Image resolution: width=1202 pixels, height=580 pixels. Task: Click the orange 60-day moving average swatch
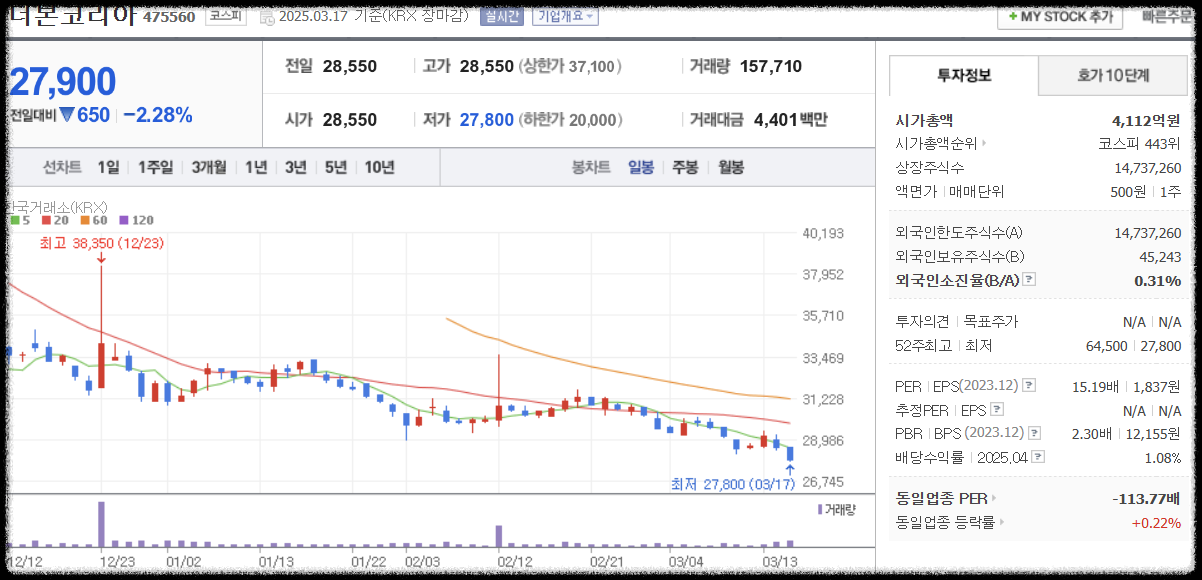[x=86, y=220]
